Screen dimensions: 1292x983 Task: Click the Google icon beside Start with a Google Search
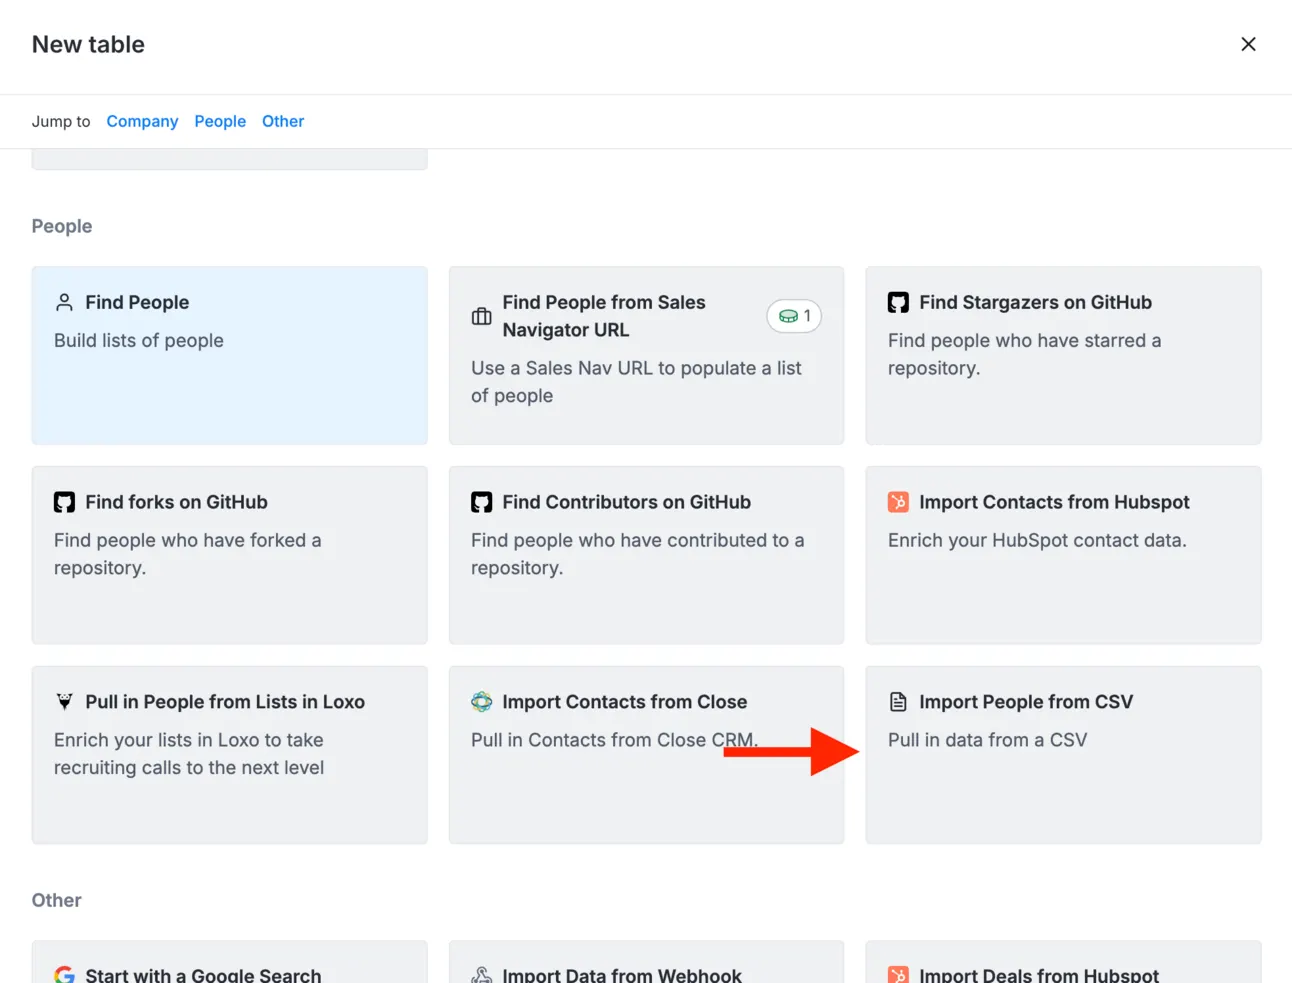coord(64,975)
